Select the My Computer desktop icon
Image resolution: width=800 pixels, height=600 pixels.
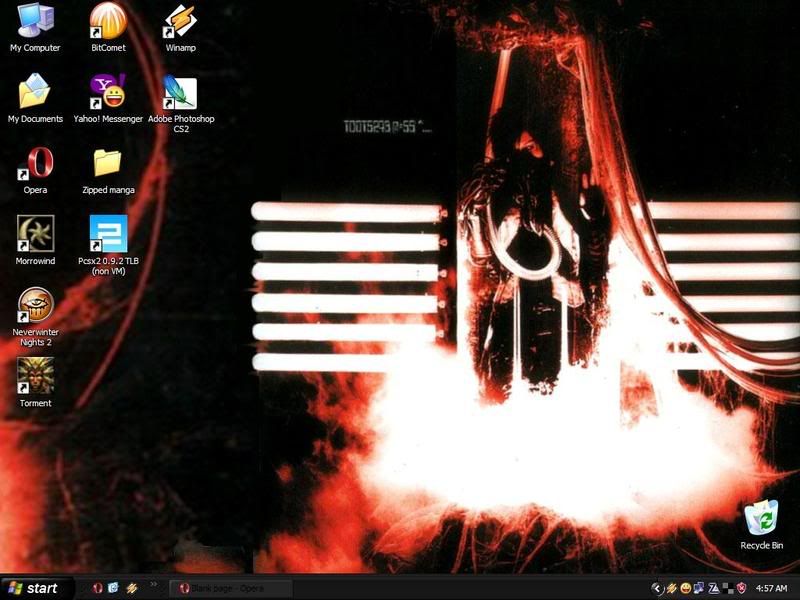point(35,28)
